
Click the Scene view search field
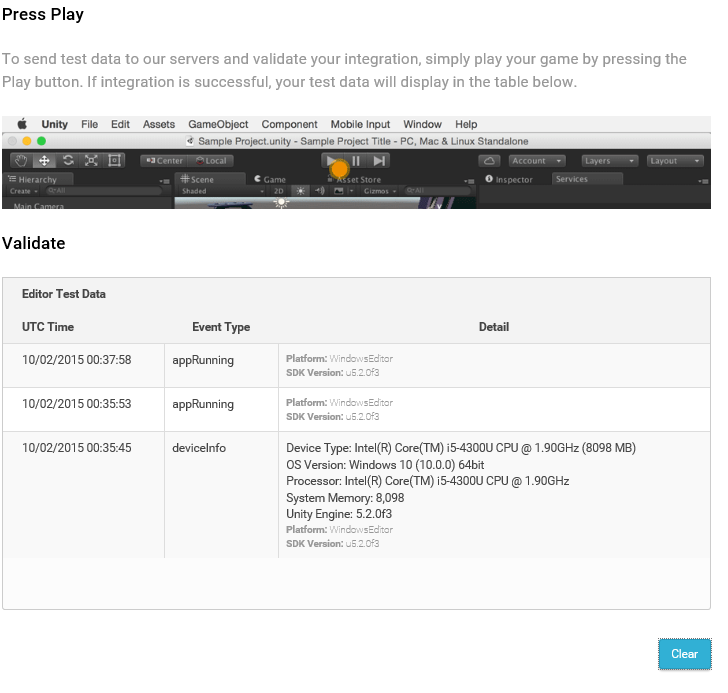point(437,191)
